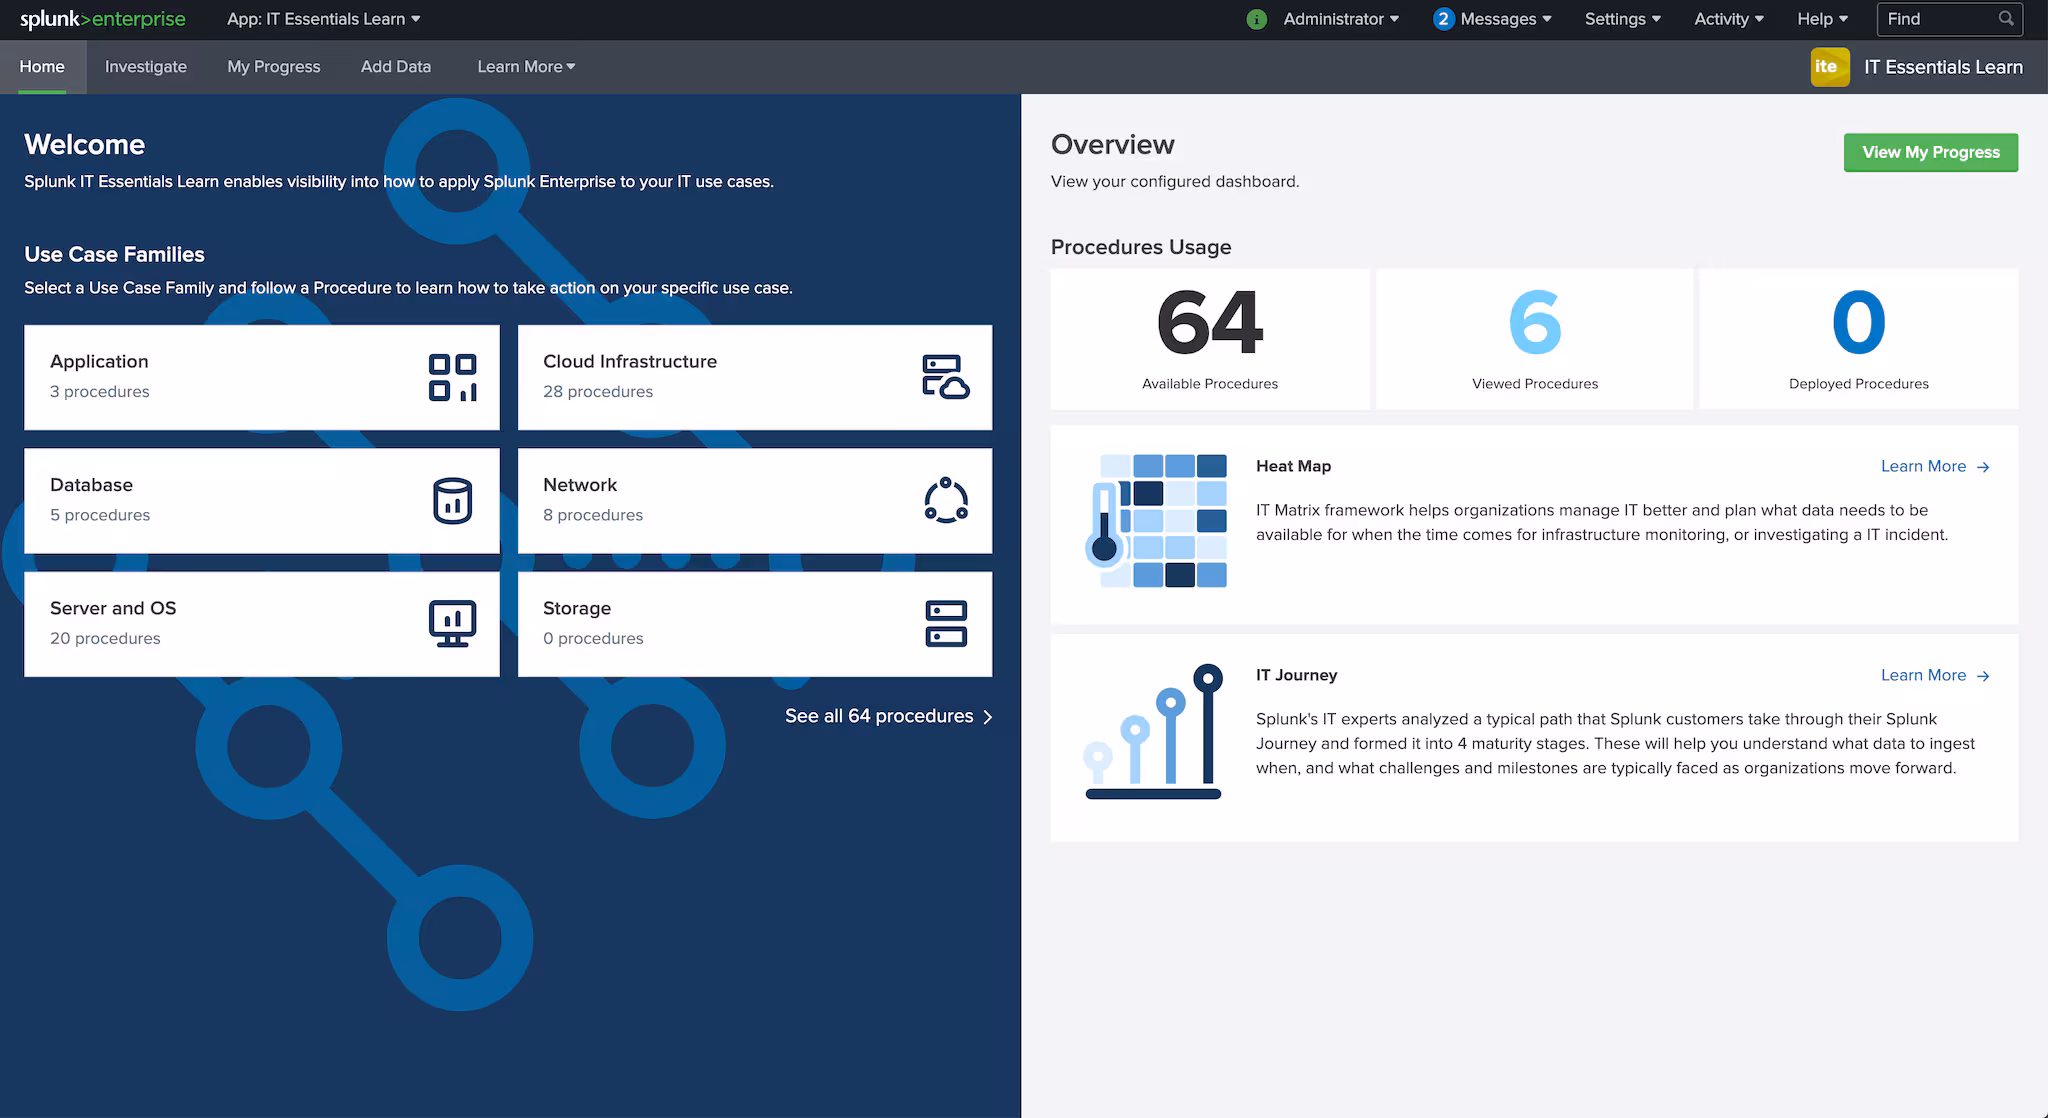The height and width of the screenshot is (1118, 2048).
Task: Click the Server and OS monitor icon
Action: click(453, 622)
